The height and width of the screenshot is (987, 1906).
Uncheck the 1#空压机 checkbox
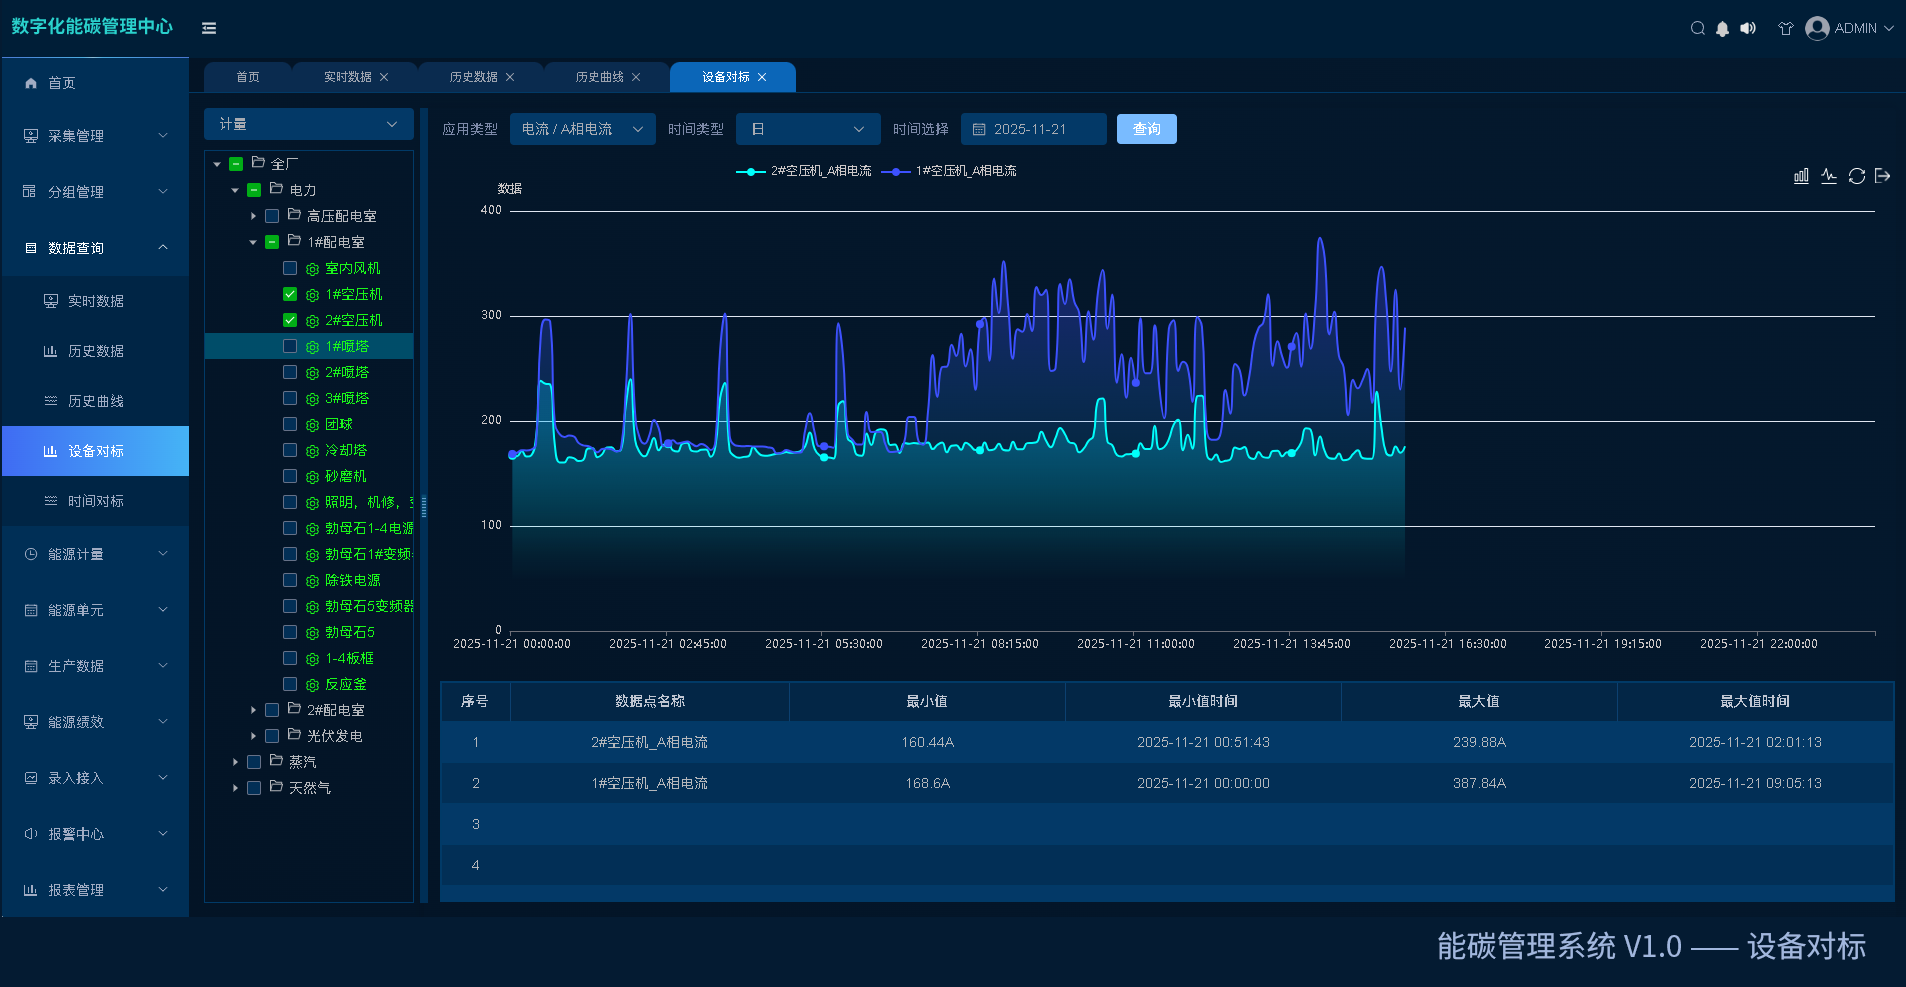pyautogui.click(x=290, y=294)
